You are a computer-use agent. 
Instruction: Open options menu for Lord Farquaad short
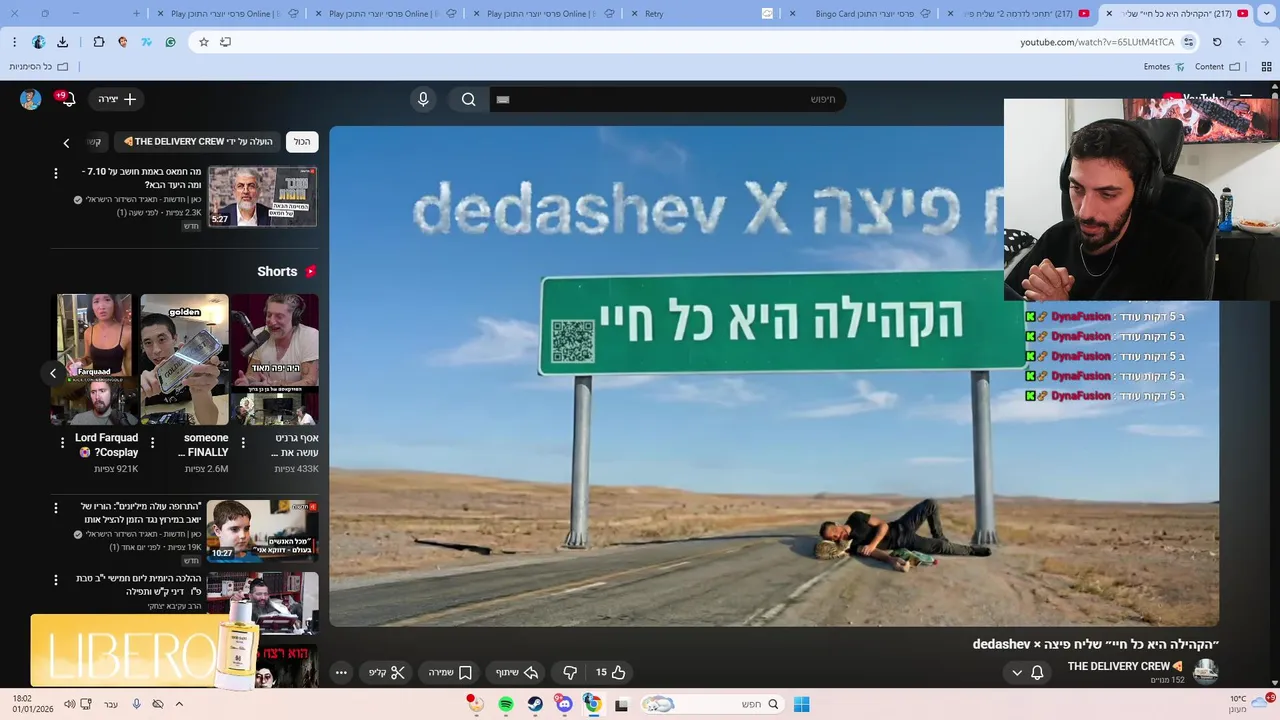pyautogui.click(x=62, y=442)
